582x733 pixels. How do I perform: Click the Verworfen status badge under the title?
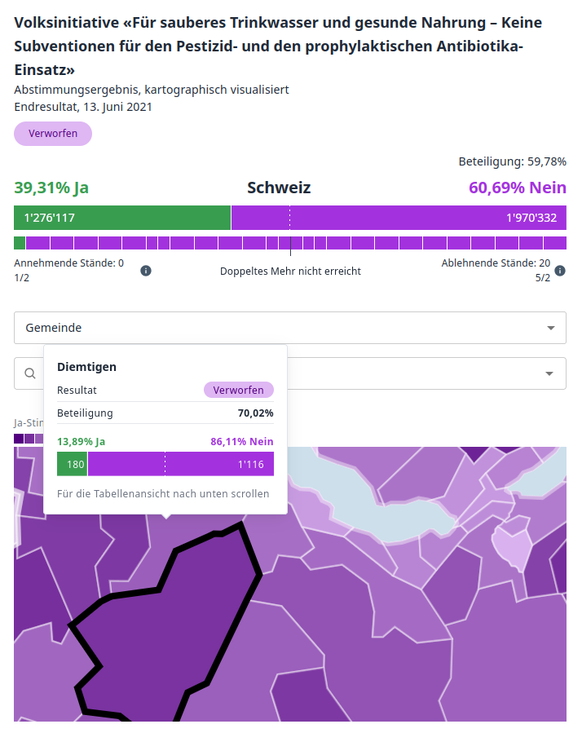tap(53, 134)
